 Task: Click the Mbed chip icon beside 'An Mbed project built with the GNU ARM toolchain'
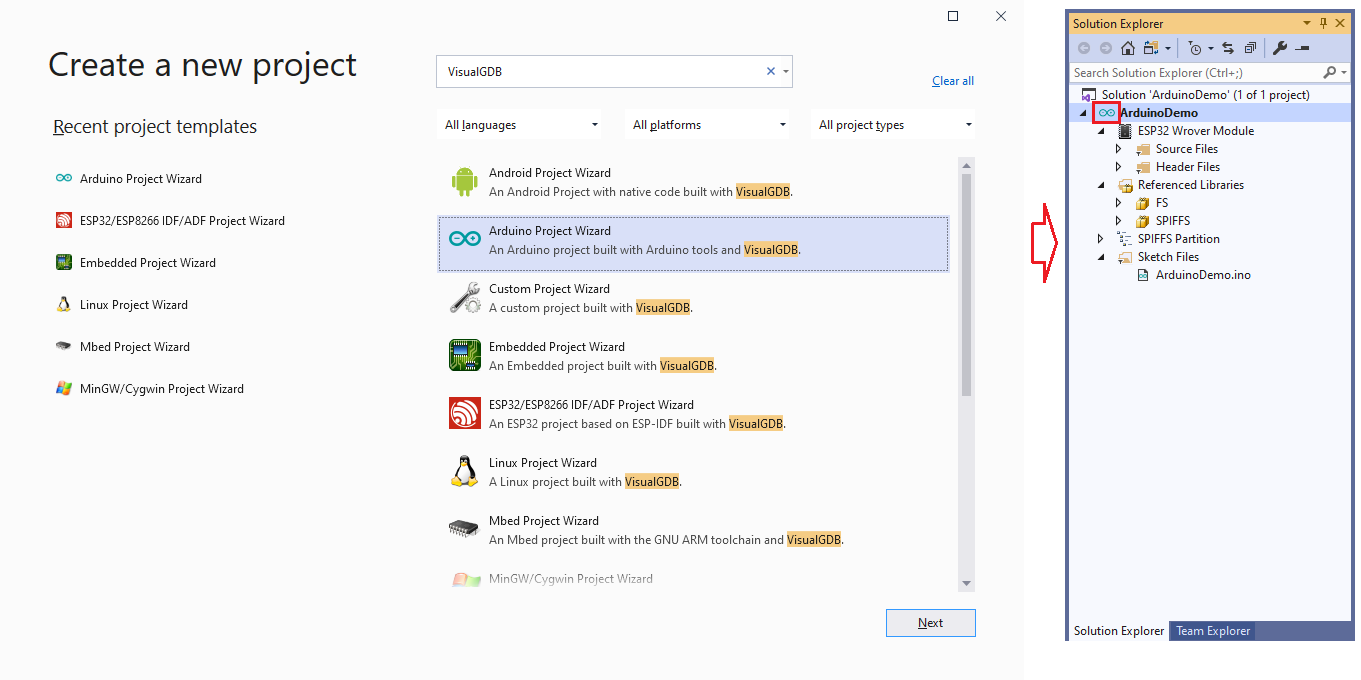click(464, 527)
